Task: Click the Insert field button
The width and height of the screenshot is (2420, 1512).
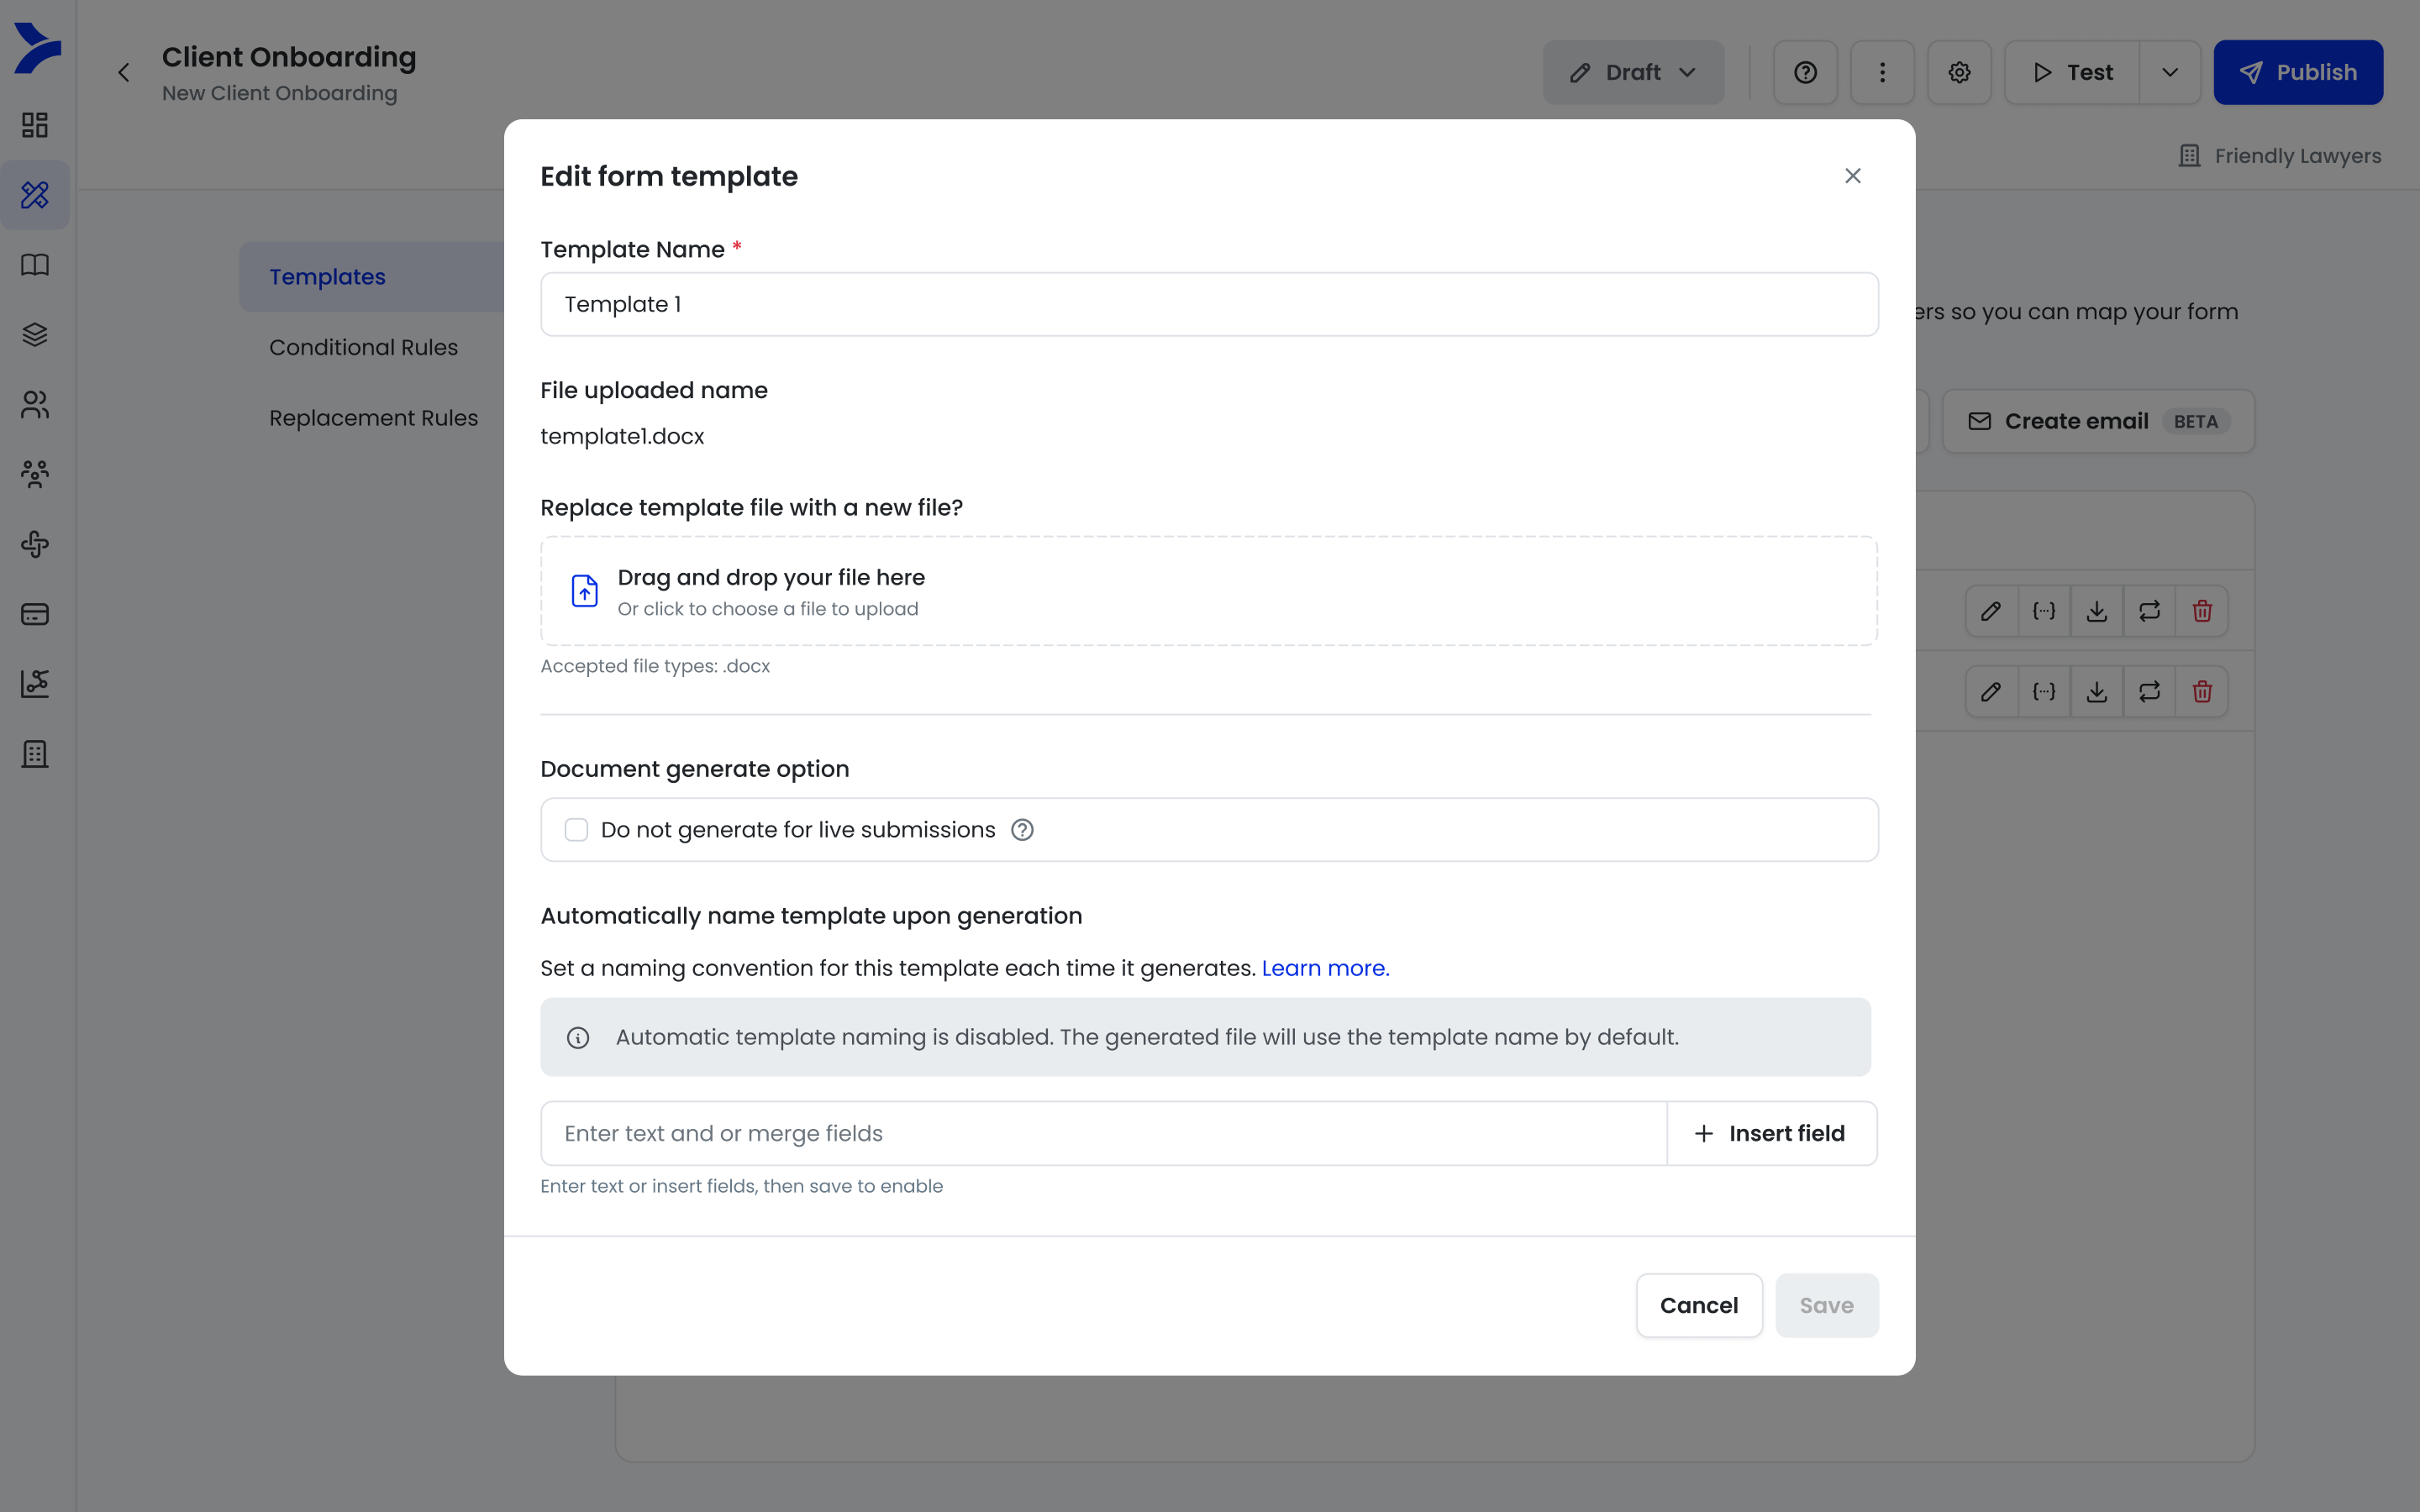Action: click(x=1771, y=1133)
